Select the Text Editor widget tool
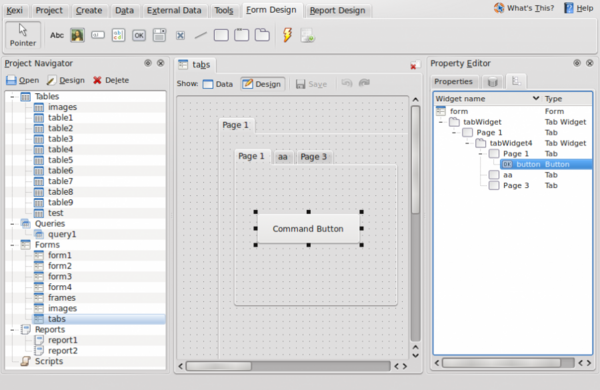600x390 pixels. point(118,36)
